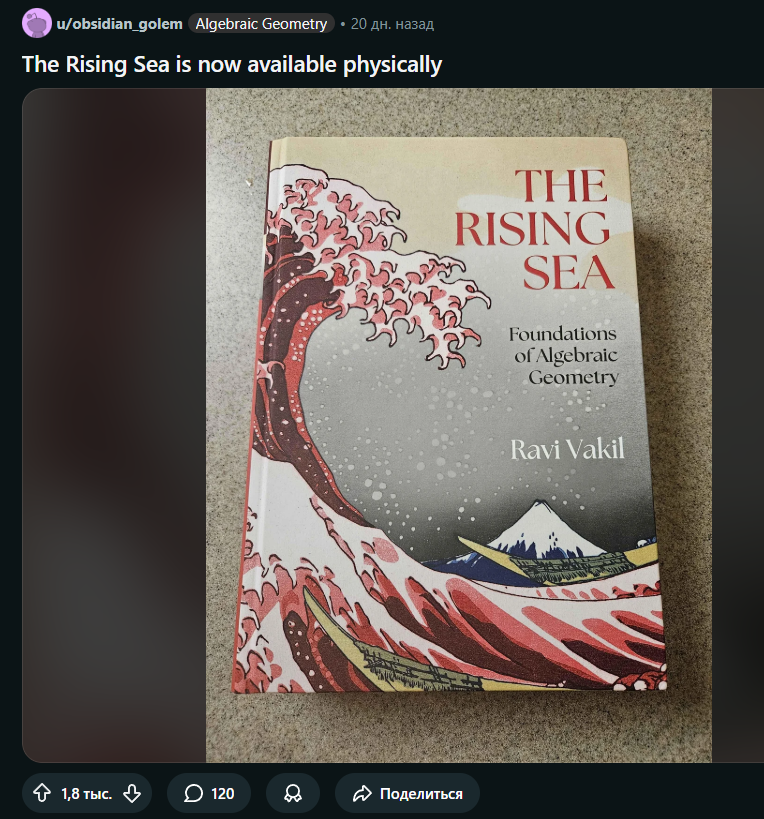The width and height of the screenshot is (764, 819).
Task: Downvote the Rising Sea post
Action: (x=131, y=793)
